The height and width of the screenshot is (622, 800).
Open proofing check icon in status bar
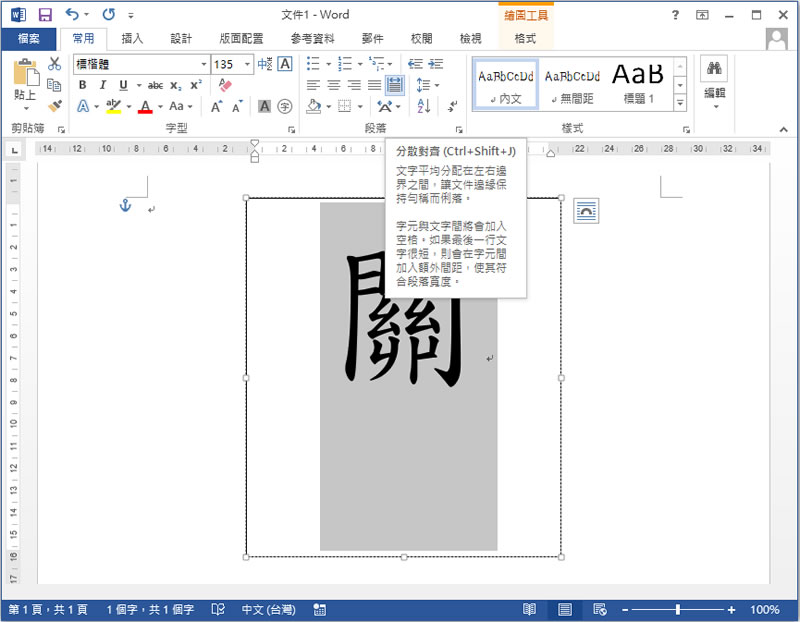(218, 609)
